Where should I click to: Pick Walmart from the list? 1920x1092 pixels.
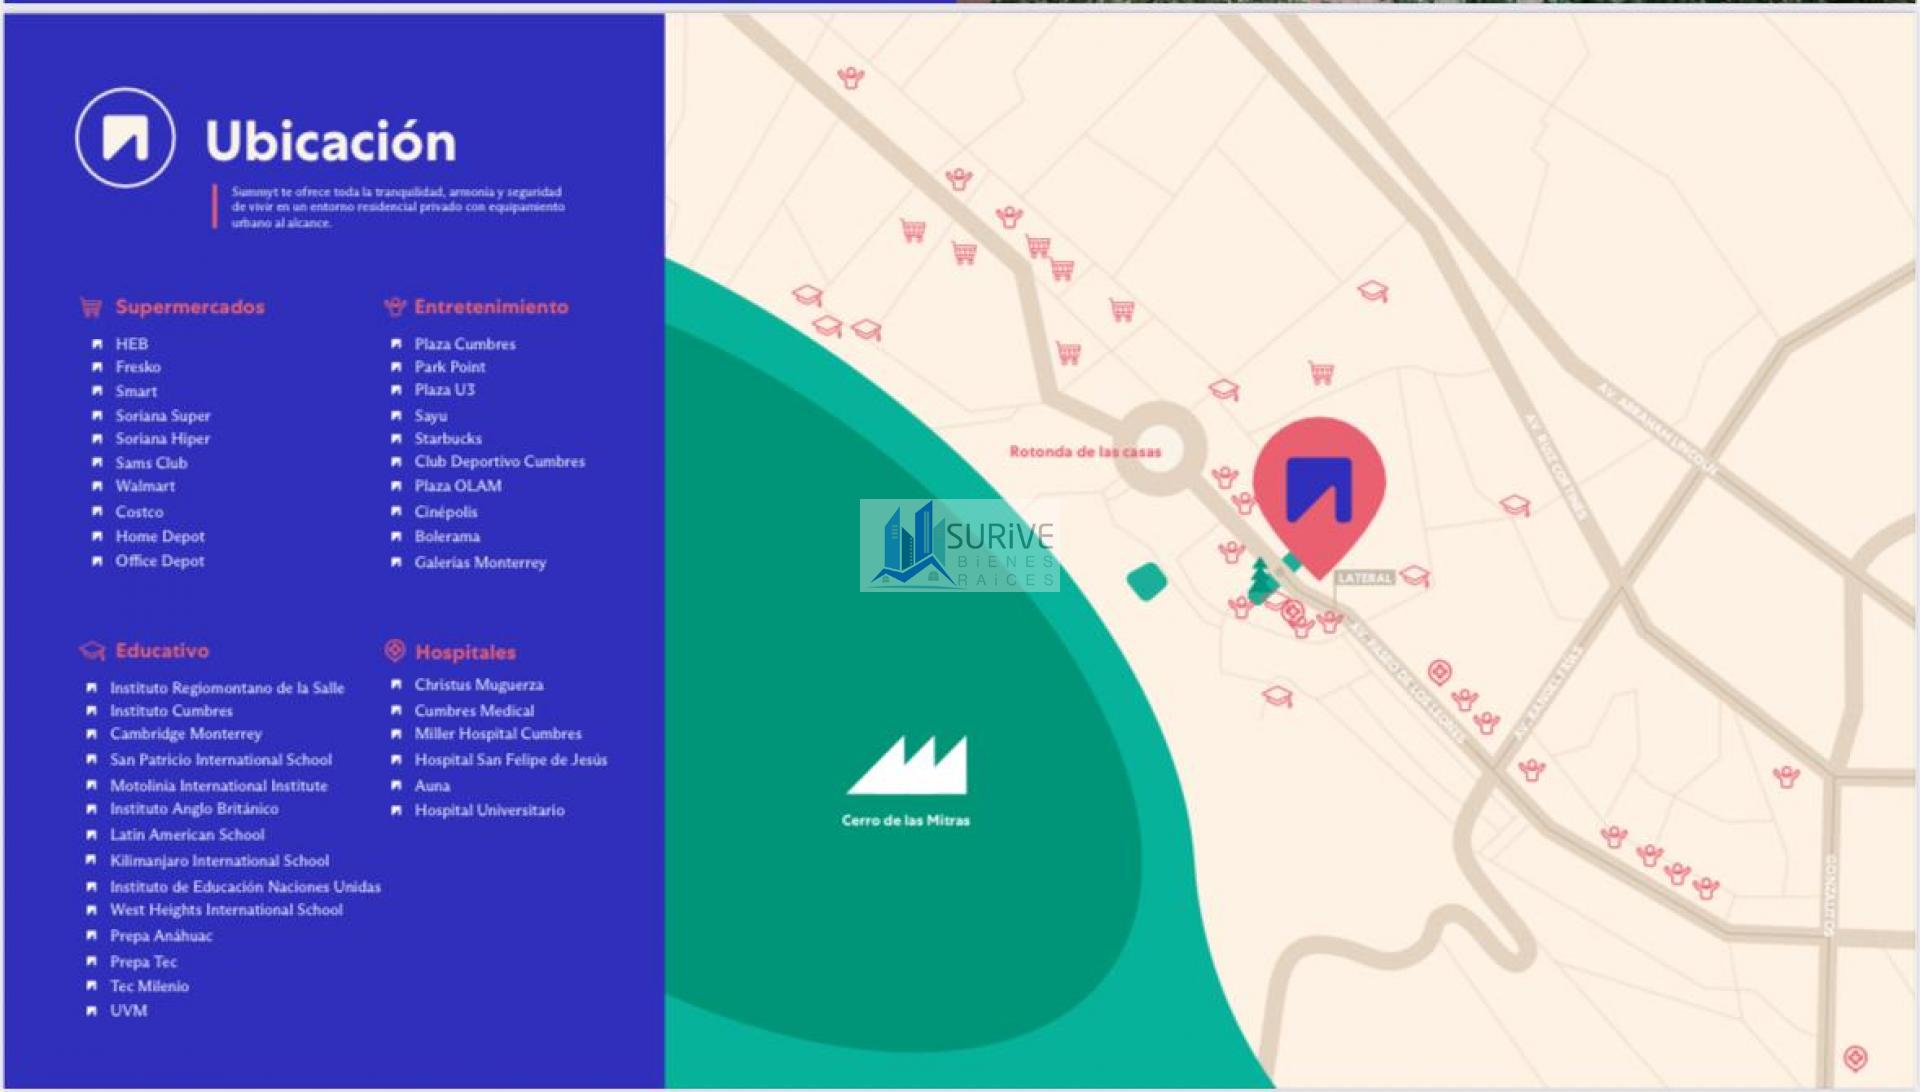(x=145, y=486)
